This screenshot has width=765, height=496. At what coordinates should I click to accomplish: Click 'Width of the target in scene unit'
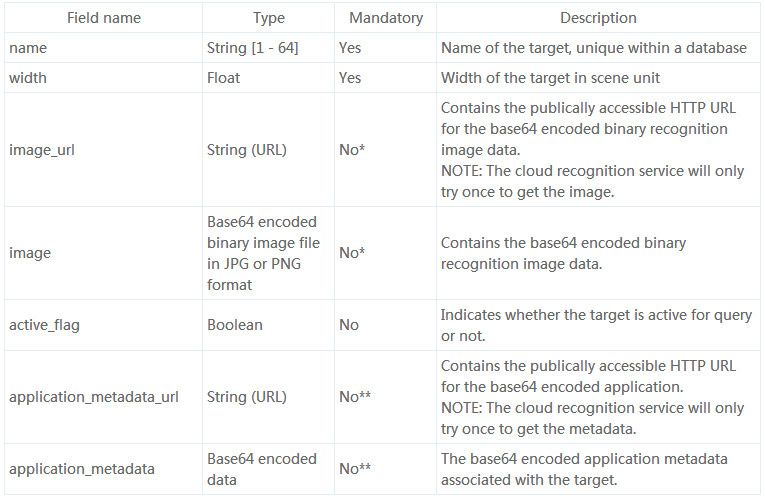tap(550, 78)
